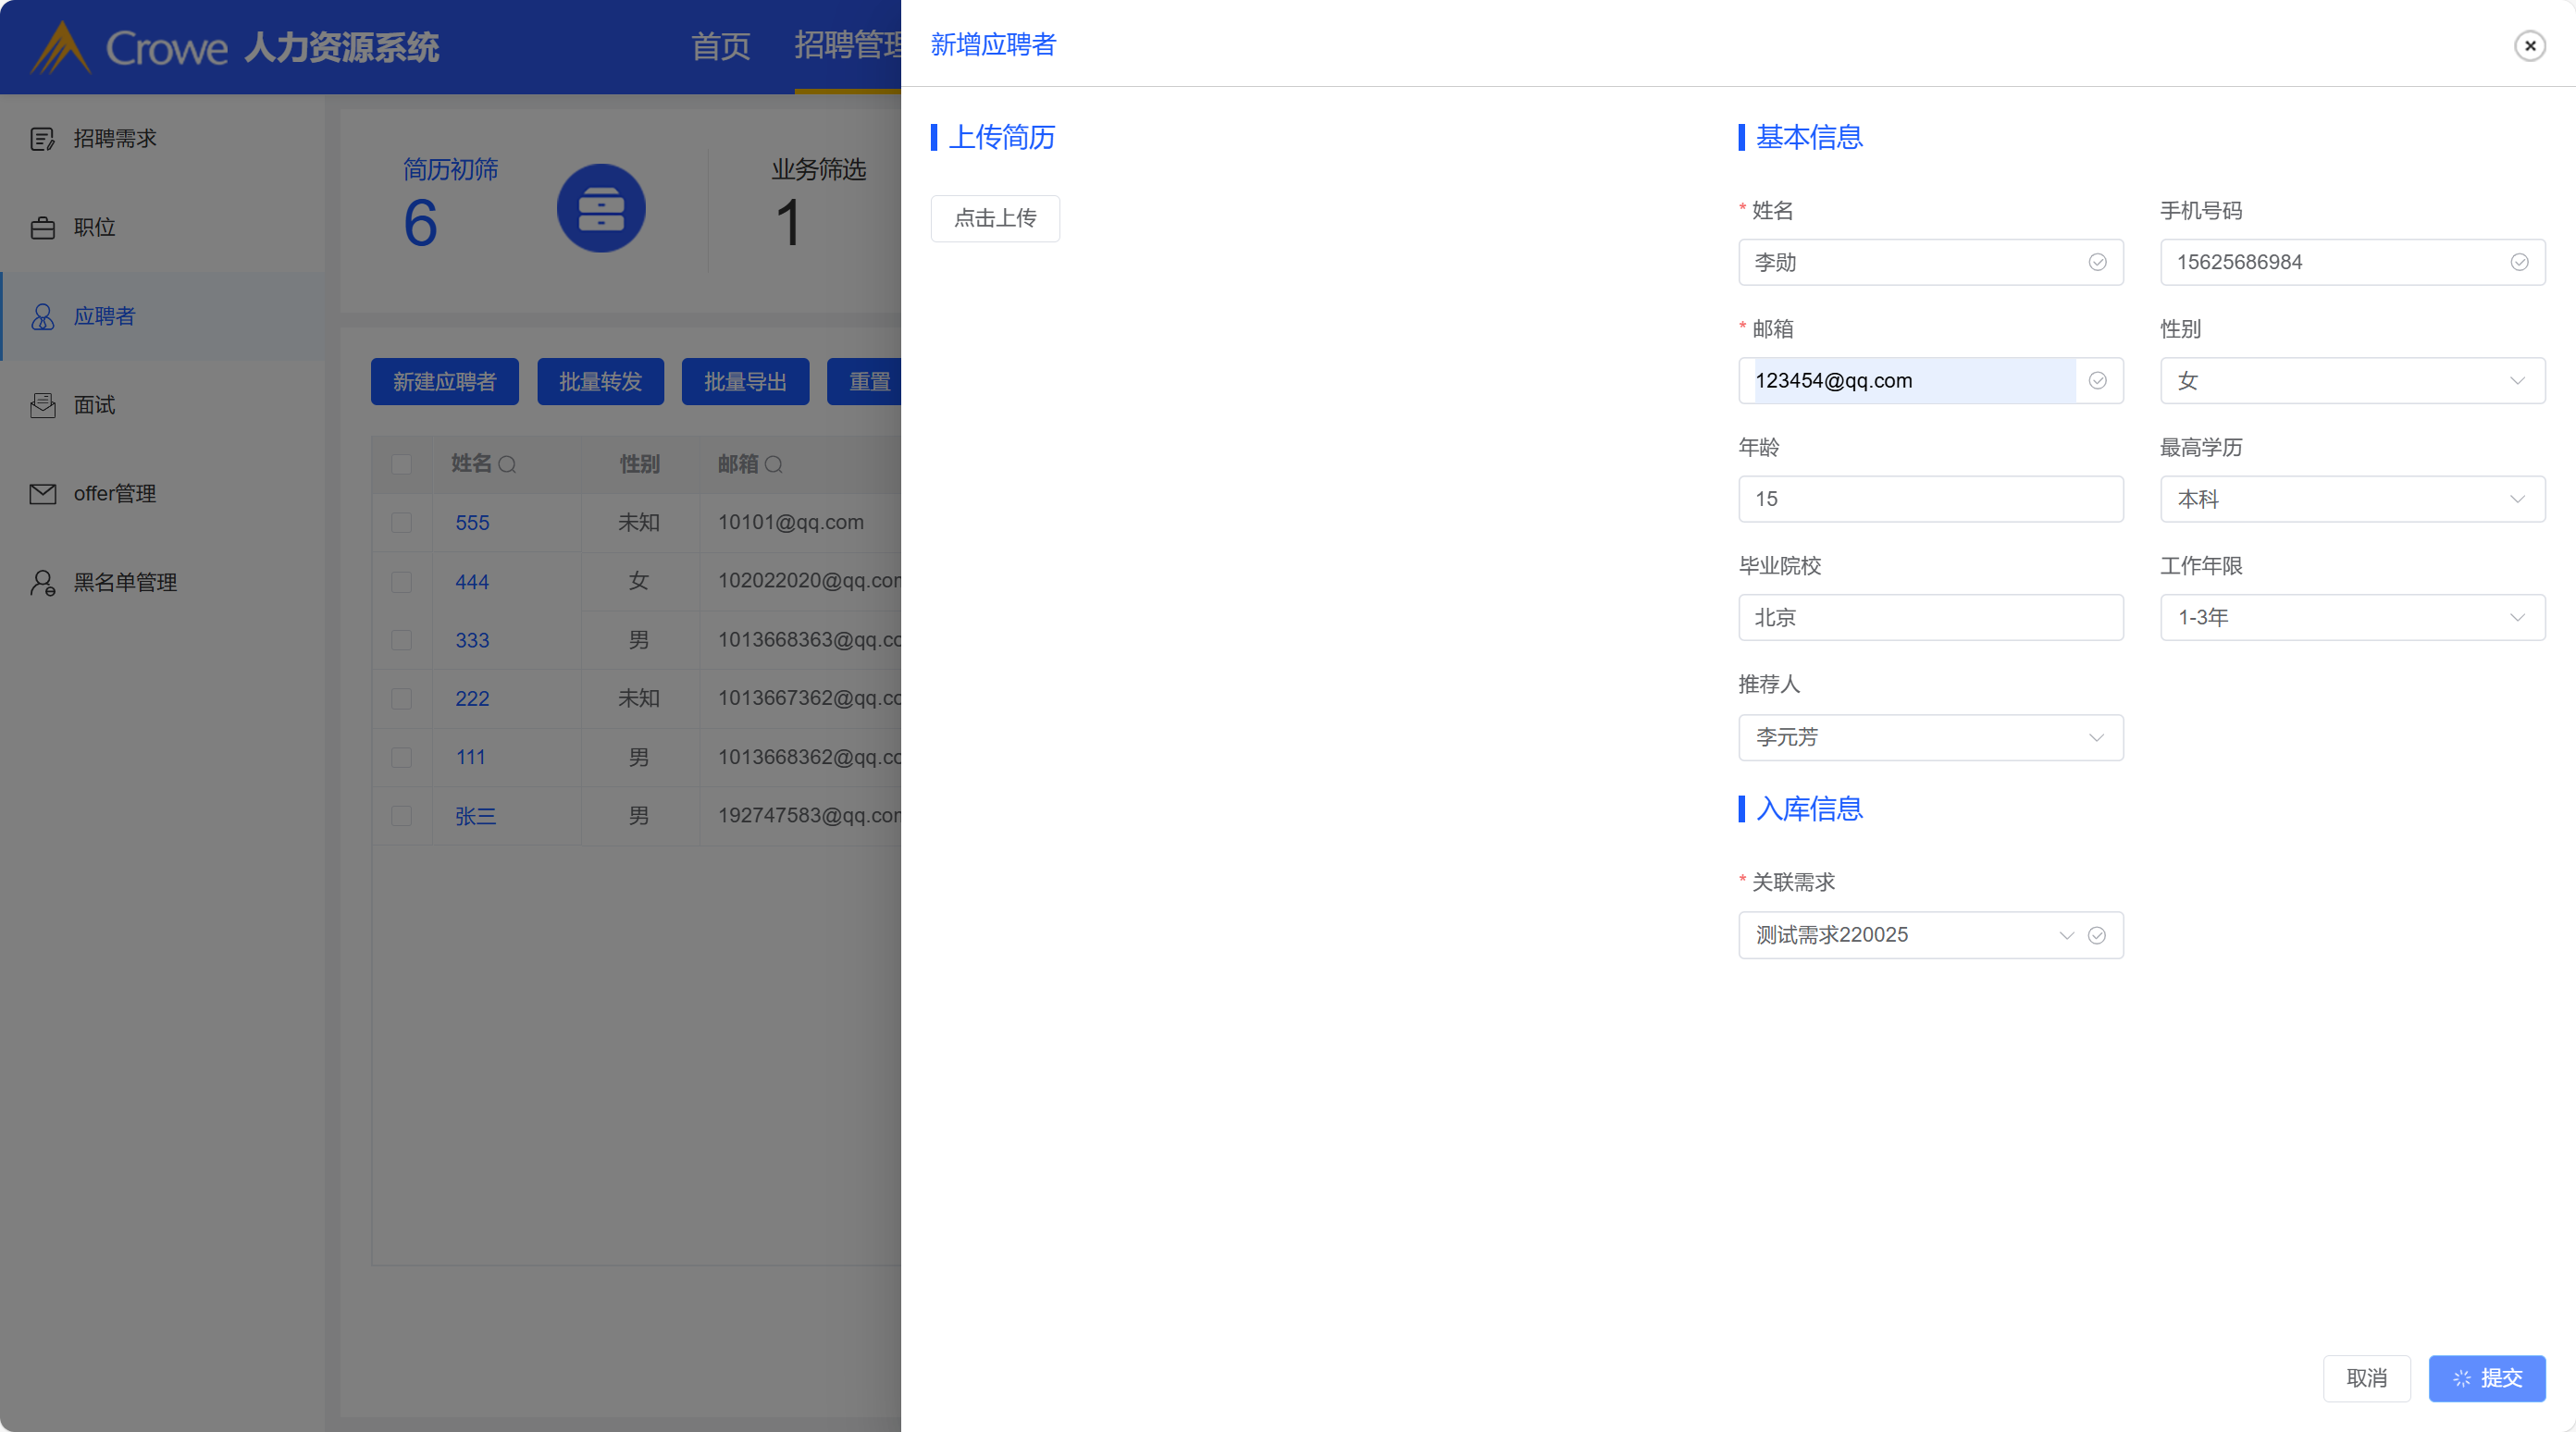This screenshot has width=2576, height=1432.
Task: Check the checkbox for row 555
Action: 401,523
